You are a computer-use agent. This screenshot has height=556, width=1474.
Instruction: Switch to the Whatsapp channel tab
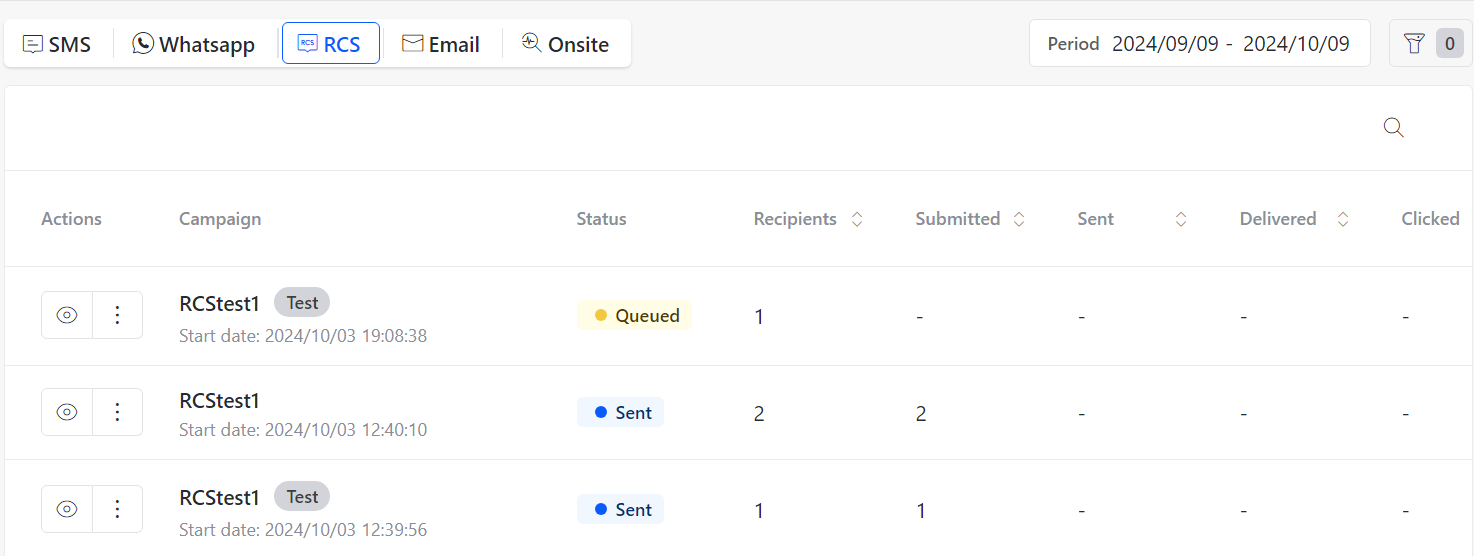point(194,44)
